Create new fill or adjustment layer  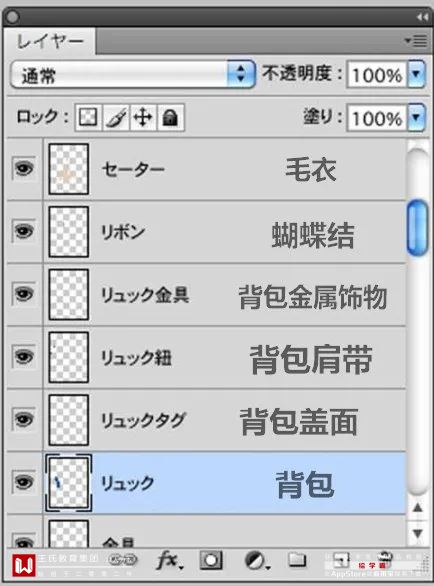pos(256,561)
